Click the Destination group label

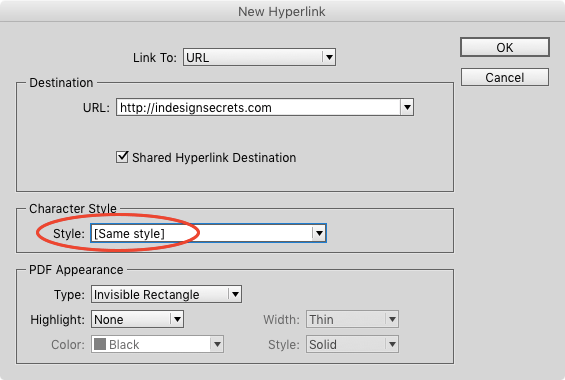click(x=61, y=83)
